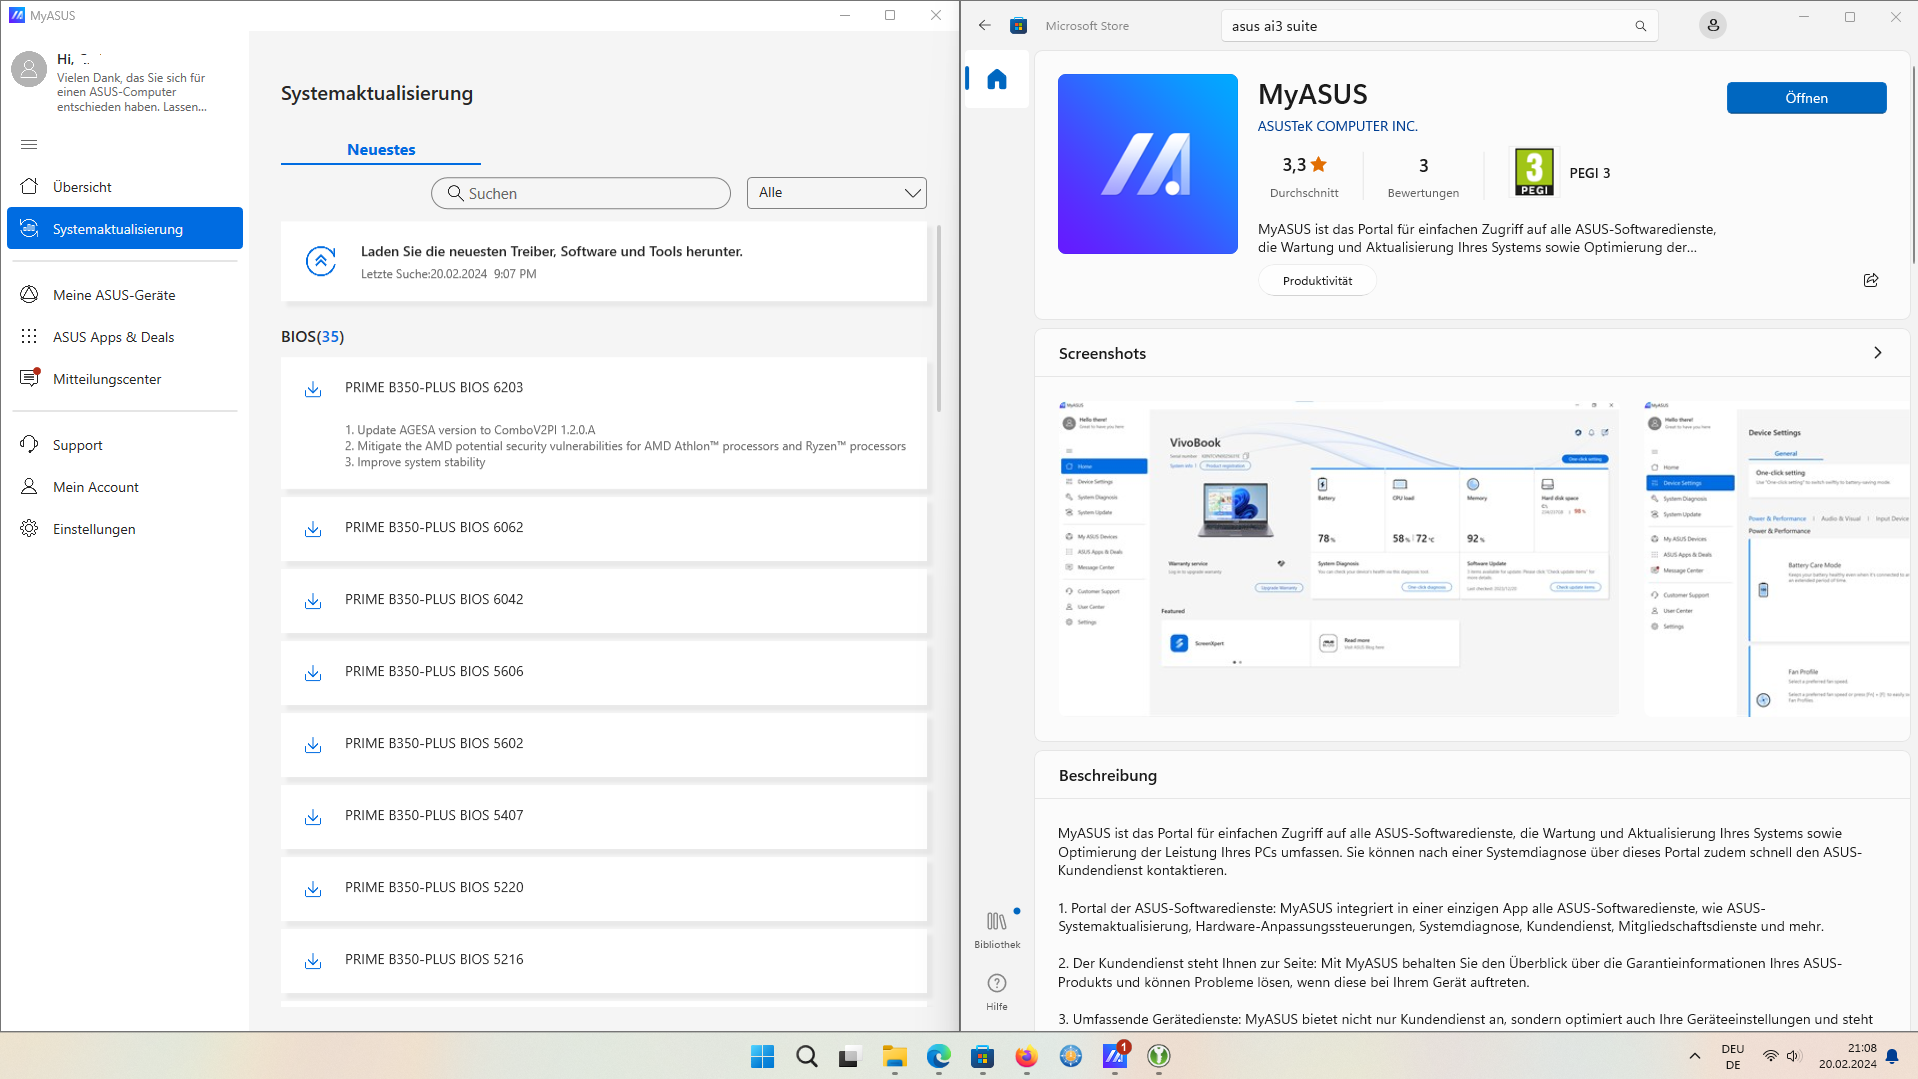Click the search magnifier in Microsoft Store
1918x1079 pixels.
[x=1641, y=26]
